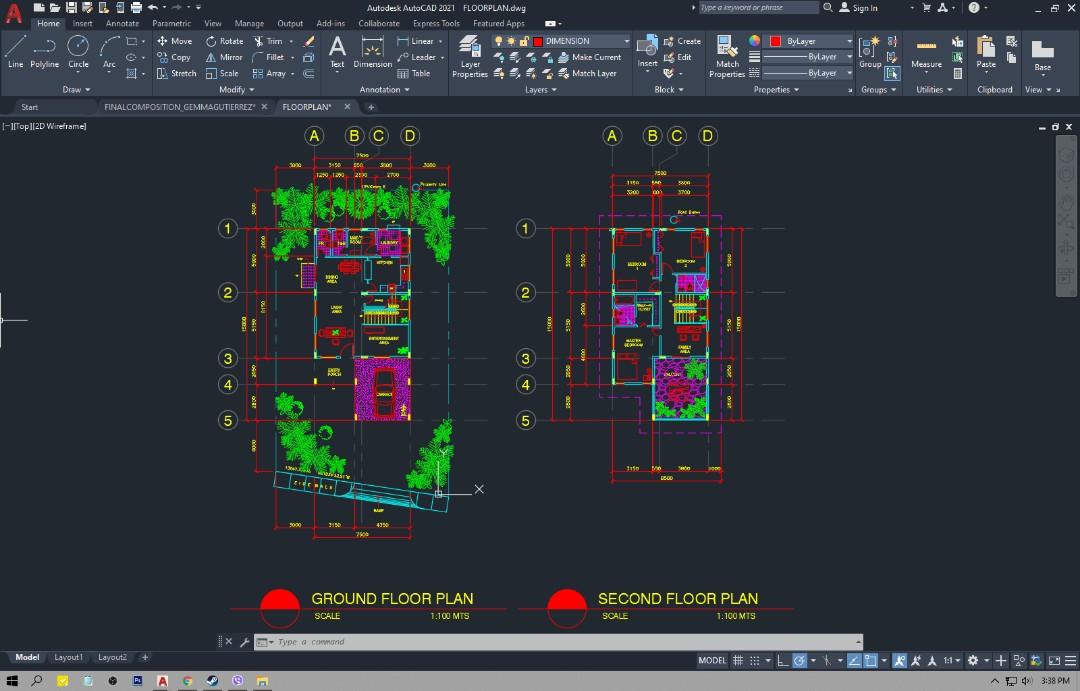Viewport: 1080px width, 691px height.
Task: Select the Match Properties tool
Action: pos(727,57)
